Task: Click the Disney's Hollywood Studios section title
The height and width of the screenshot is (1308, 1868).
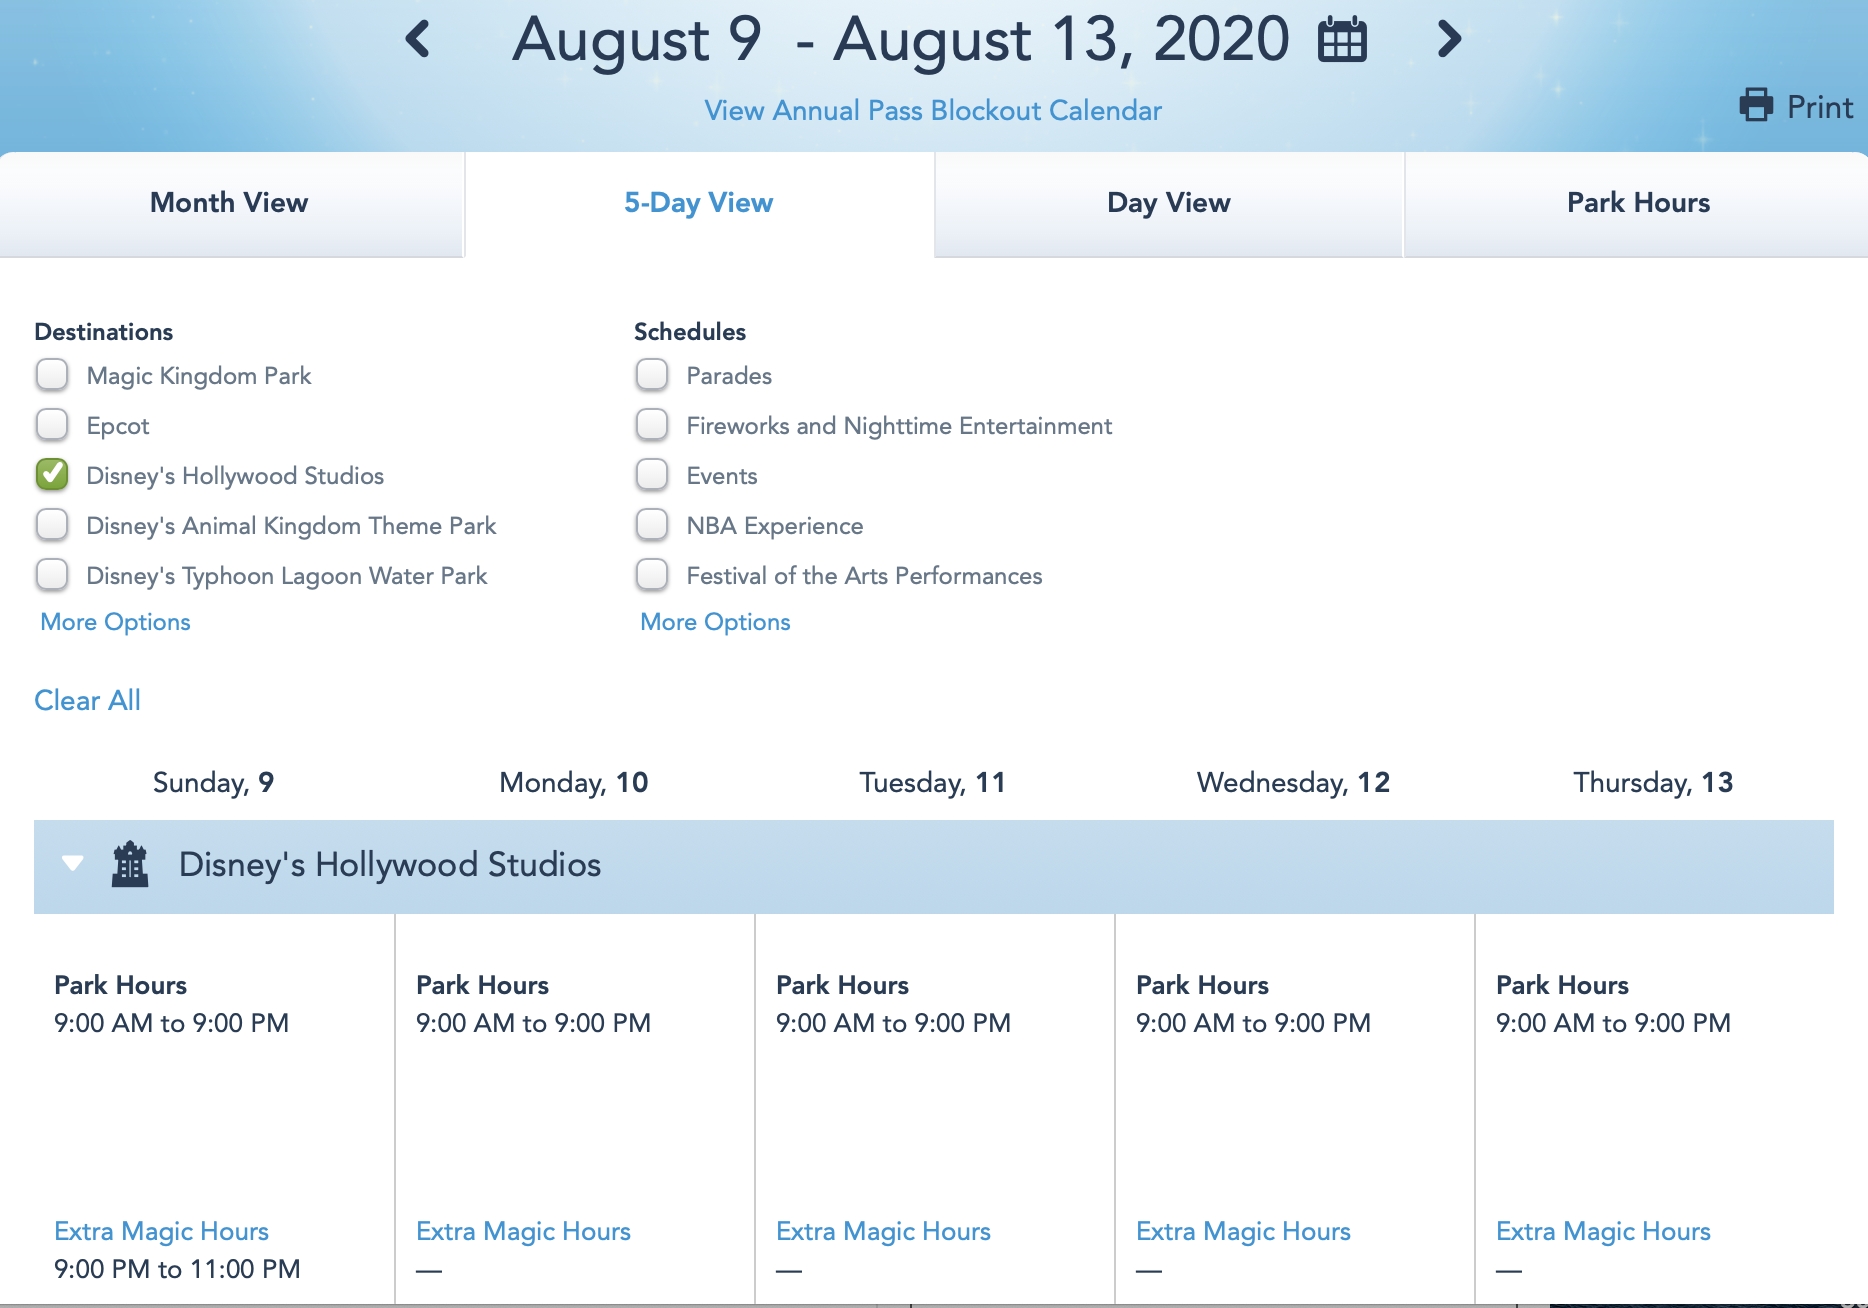Action: coord(390,864)
